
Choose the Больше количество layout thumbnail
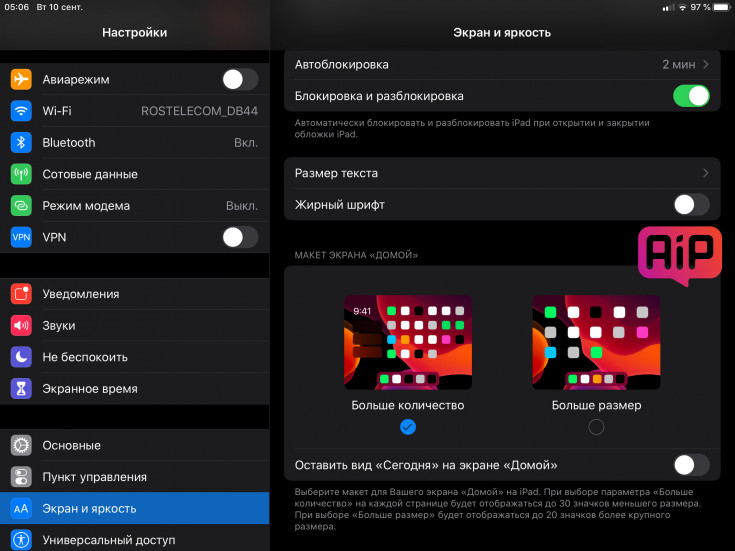tap(408, 342)
